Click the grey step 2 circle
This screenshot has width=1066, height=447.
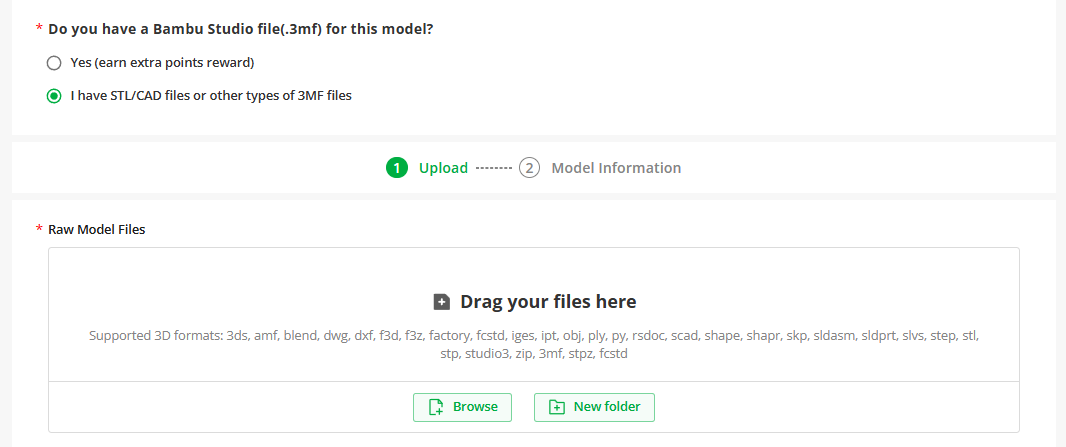529,168
